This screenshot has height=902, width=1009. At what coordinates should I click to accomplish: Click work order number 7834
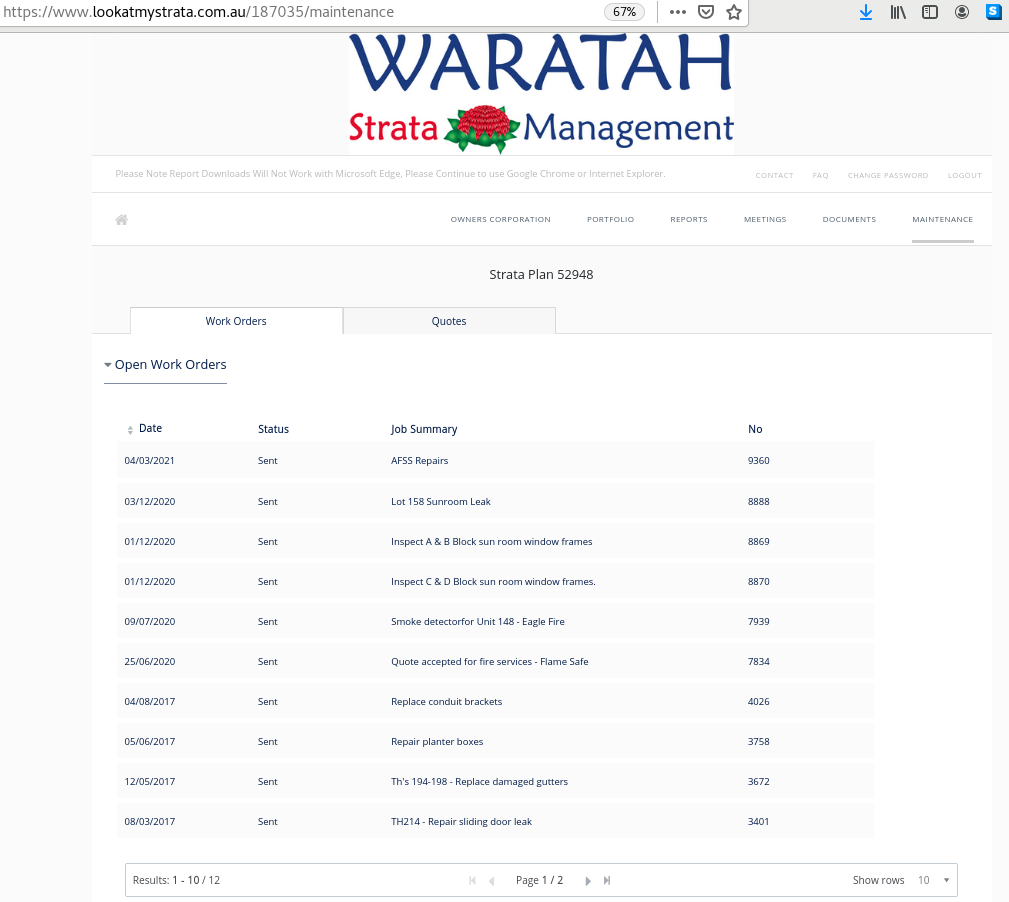759,661
